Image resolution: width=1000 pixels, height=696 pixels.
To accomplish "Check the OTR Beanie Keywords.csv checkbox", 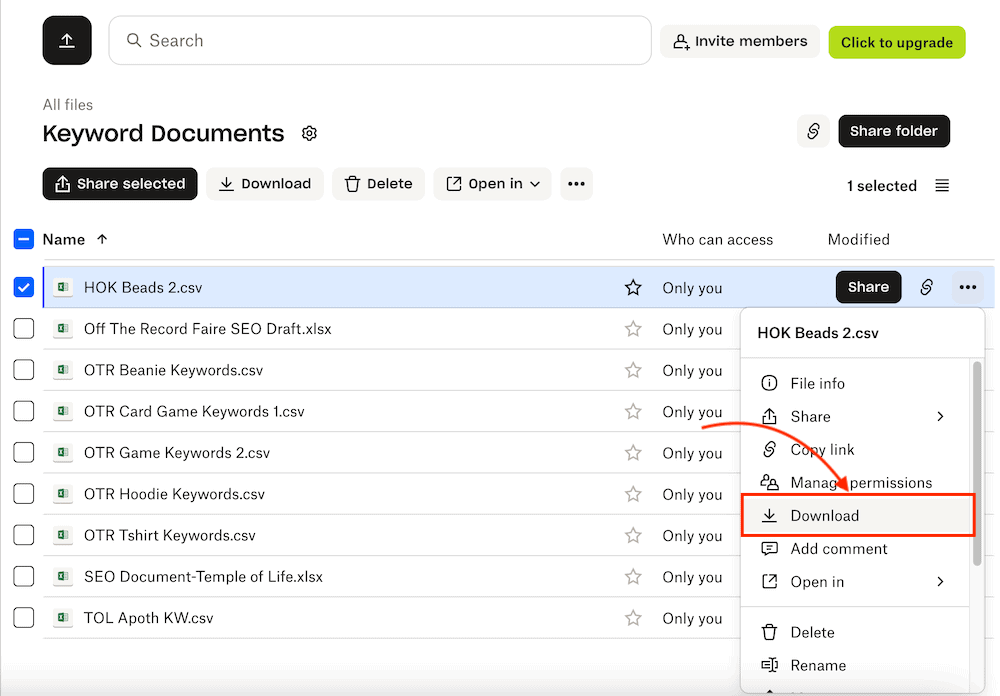I will click(24, 370).
